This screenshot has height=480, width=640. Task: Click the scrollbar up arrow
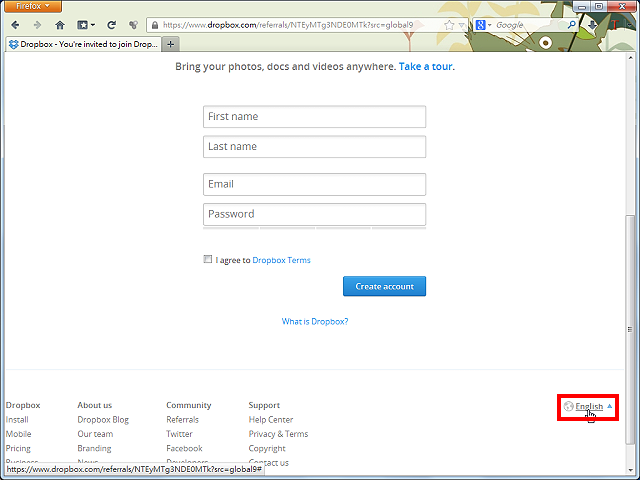point(630,58)
